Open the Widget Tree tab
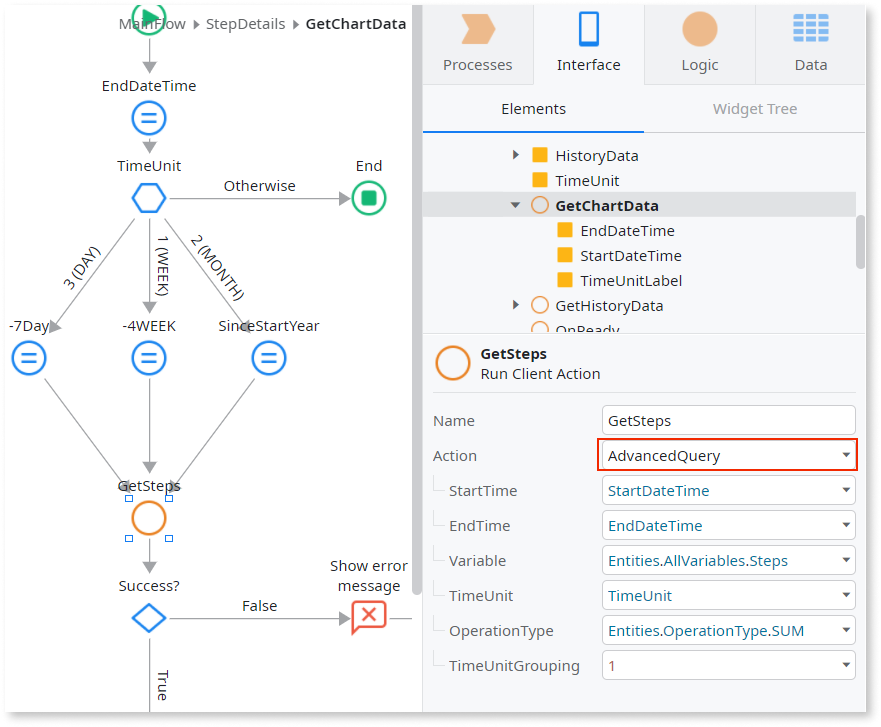881x727 pixels. 754,109
